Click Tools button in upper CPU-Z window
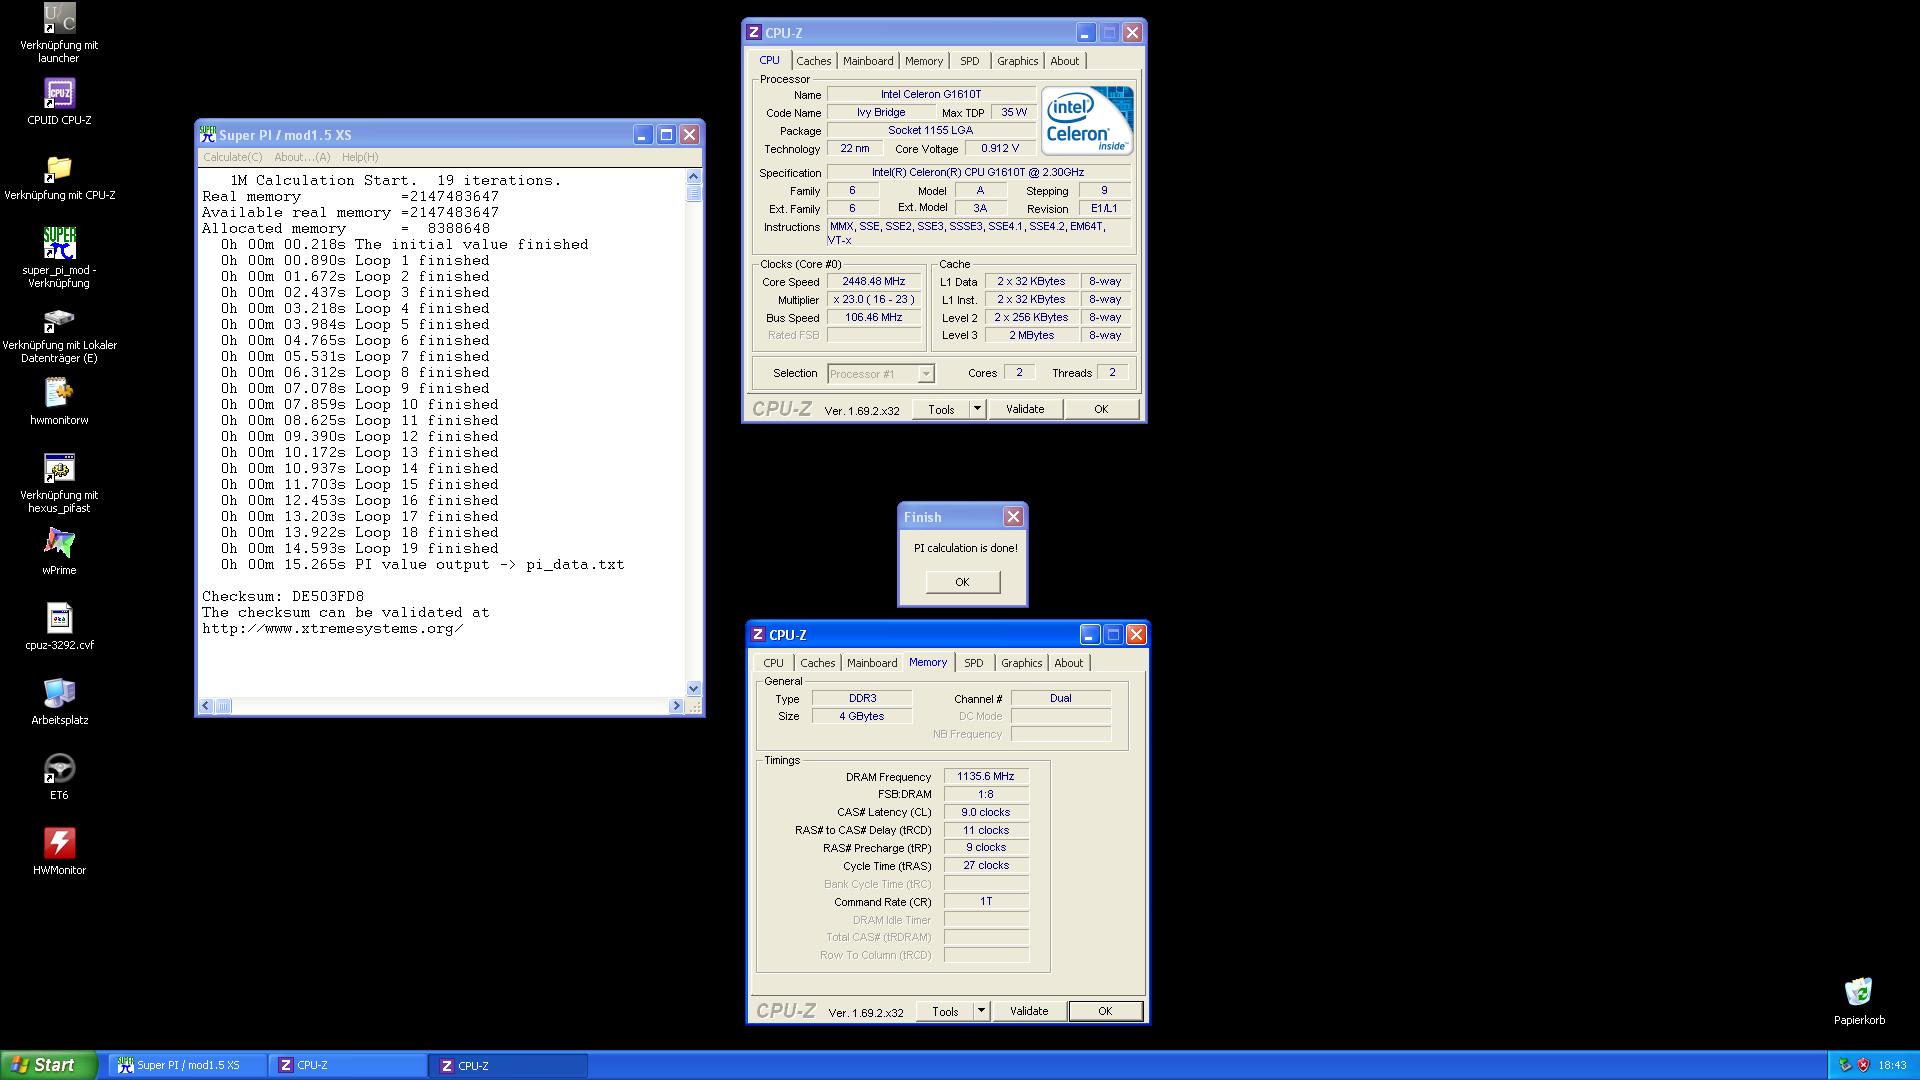This screenshot has width=1920, height=1080. pyautogui.click(x=941, y=409)
